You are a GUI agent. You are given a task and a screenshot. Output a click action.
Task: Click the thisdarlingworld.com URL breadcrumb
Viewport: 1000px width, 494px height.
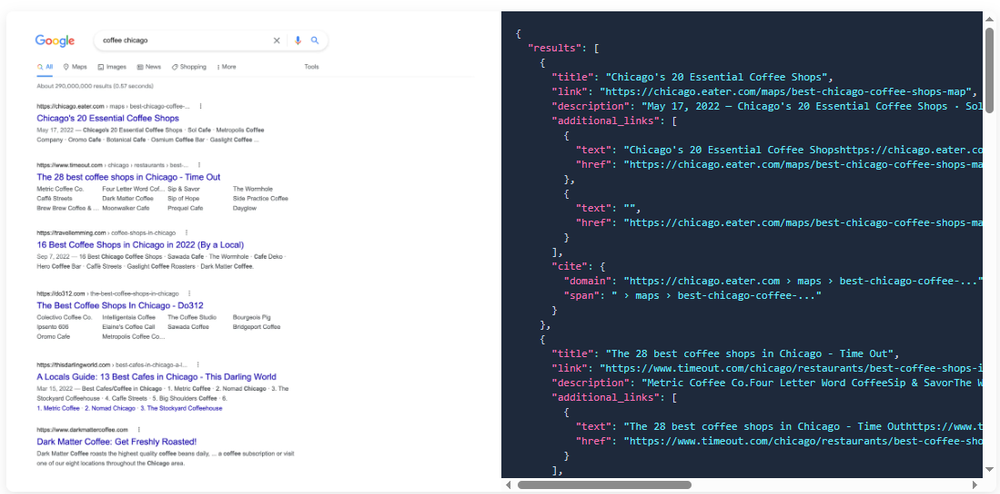112,365
